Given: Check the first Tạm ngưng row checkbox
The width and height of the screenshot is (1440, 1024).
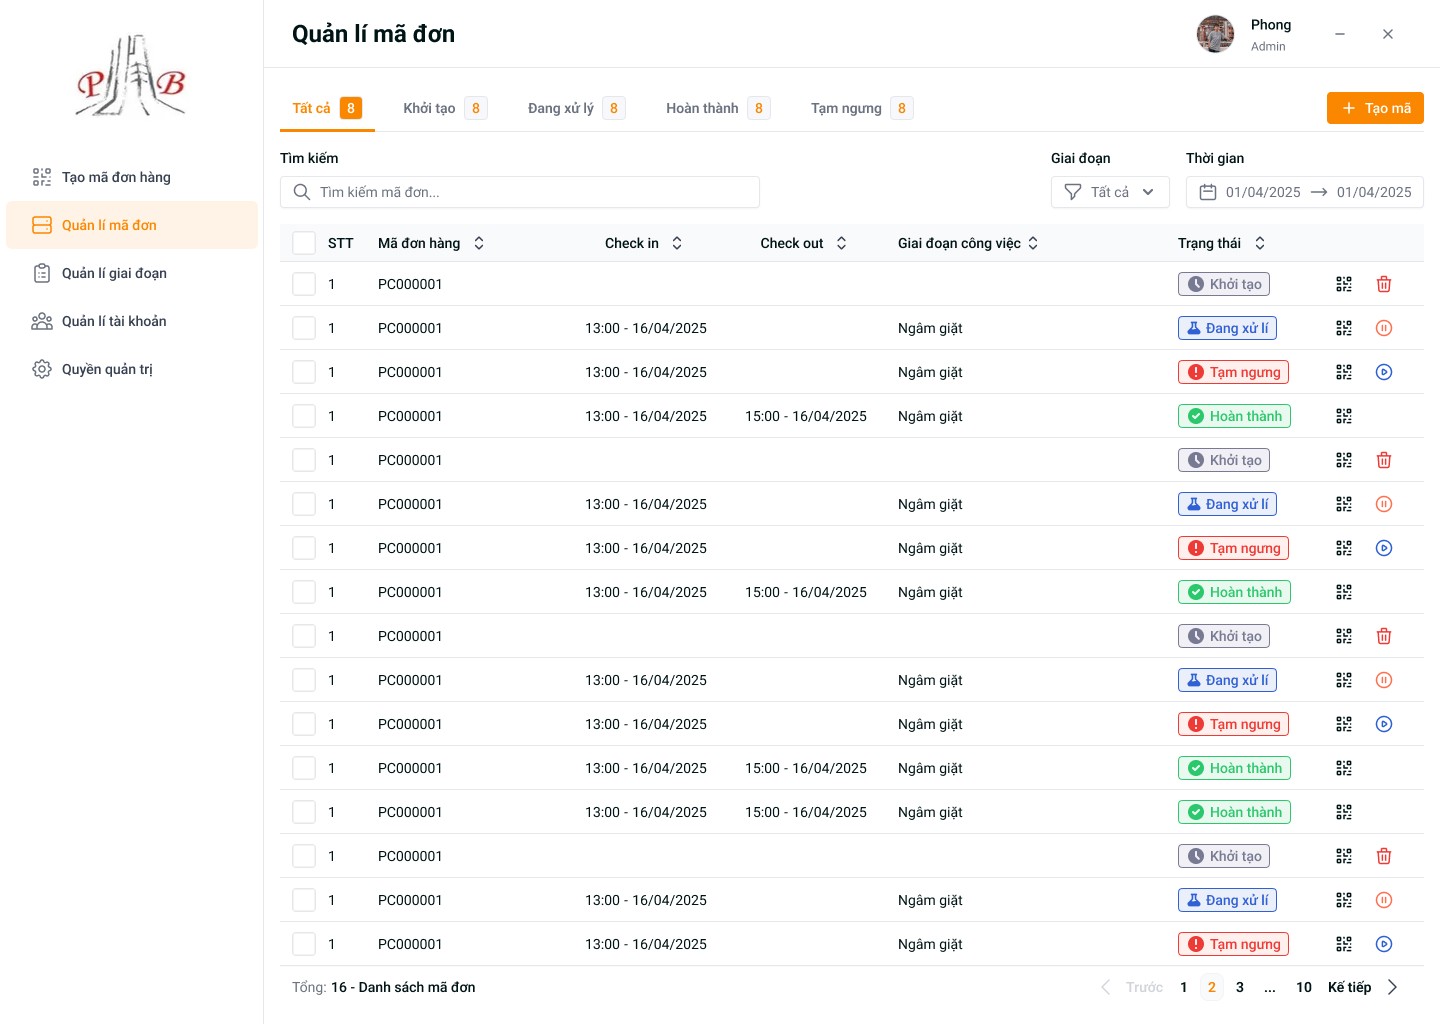Looking at the screenshot, I should point(304,372).
